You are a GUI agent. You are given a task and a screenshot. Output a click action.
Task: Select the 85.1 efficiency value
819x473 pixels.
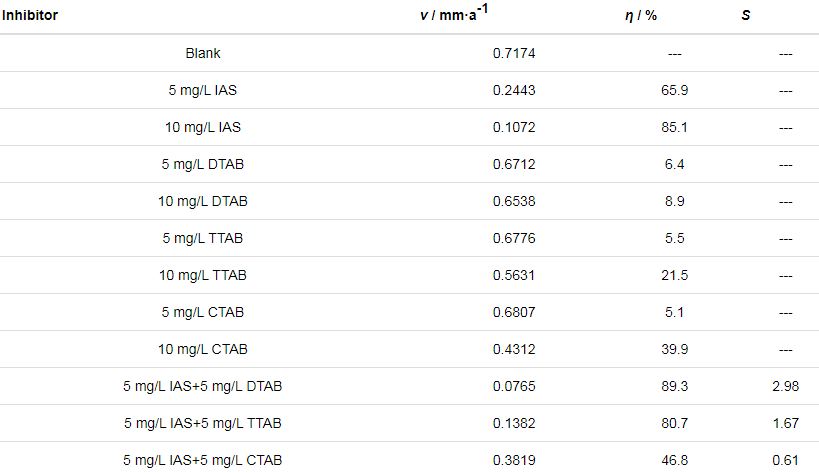pyautogui.click(x=674, y=127)
